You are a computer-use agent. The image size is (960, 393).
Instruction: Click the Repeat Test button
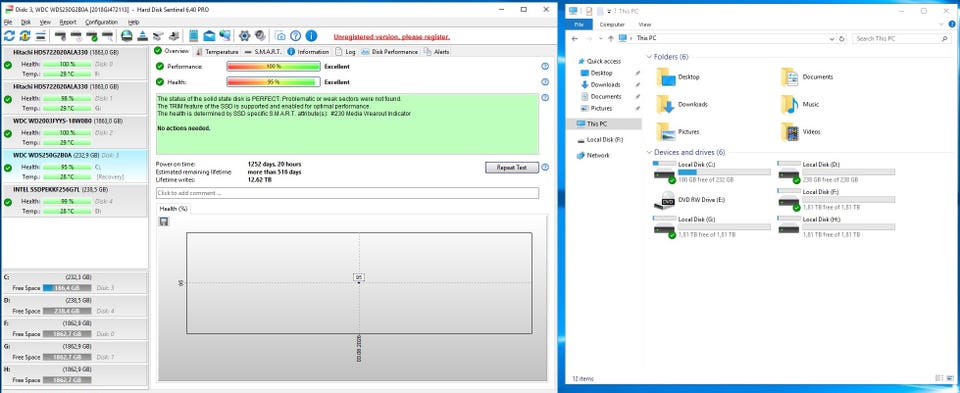point(512,167)
